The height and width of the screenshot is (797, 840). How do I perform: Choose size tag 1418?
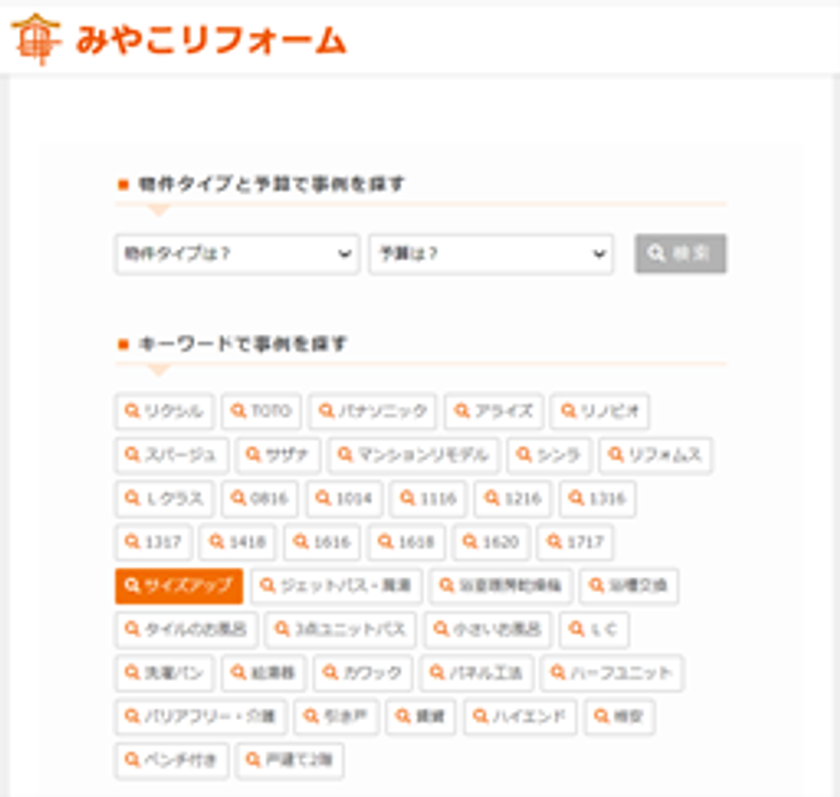click(238, 542)
